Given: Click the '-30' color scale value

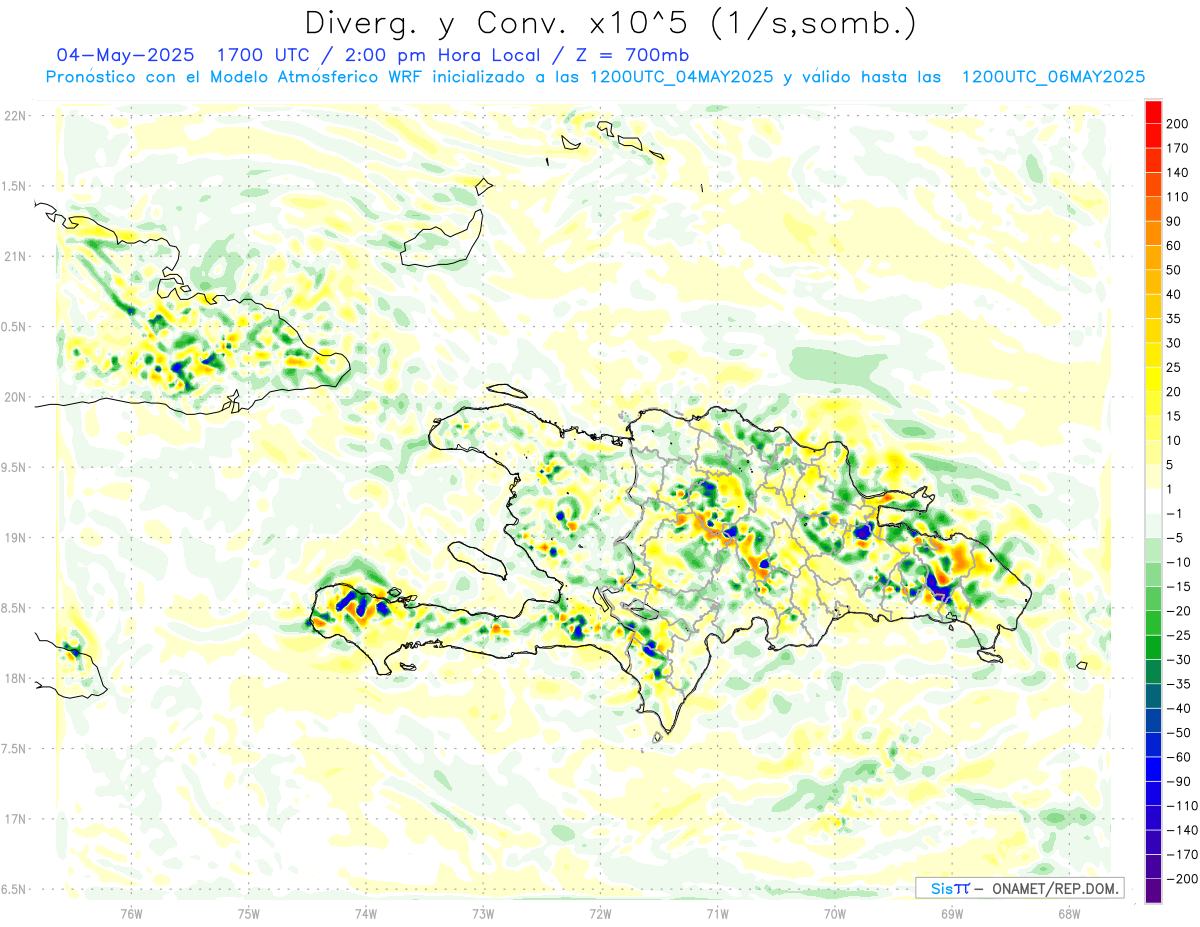Looking at the screenshot, I should pyautogui.click(x=1178, y=660).
